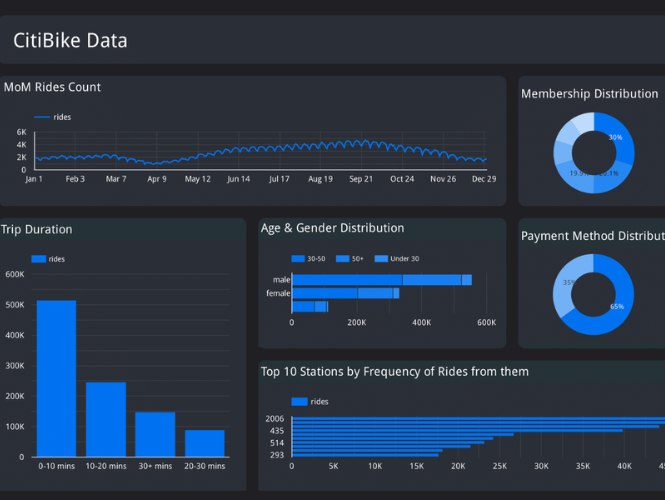This screenshot has width=665, height=500.
Task: Select the 20-30 mins bar
Action: [204, 443]
